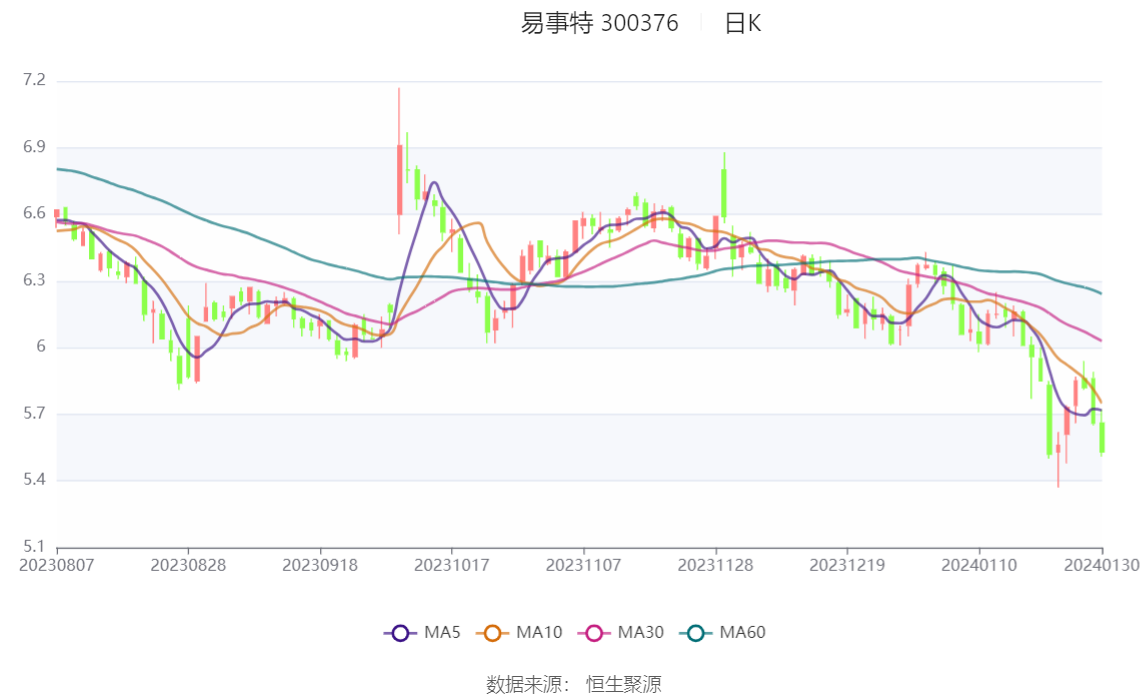The image size is (1148, 699).
Task: Click the 7.2 price axis label
Action: [34, 80]
